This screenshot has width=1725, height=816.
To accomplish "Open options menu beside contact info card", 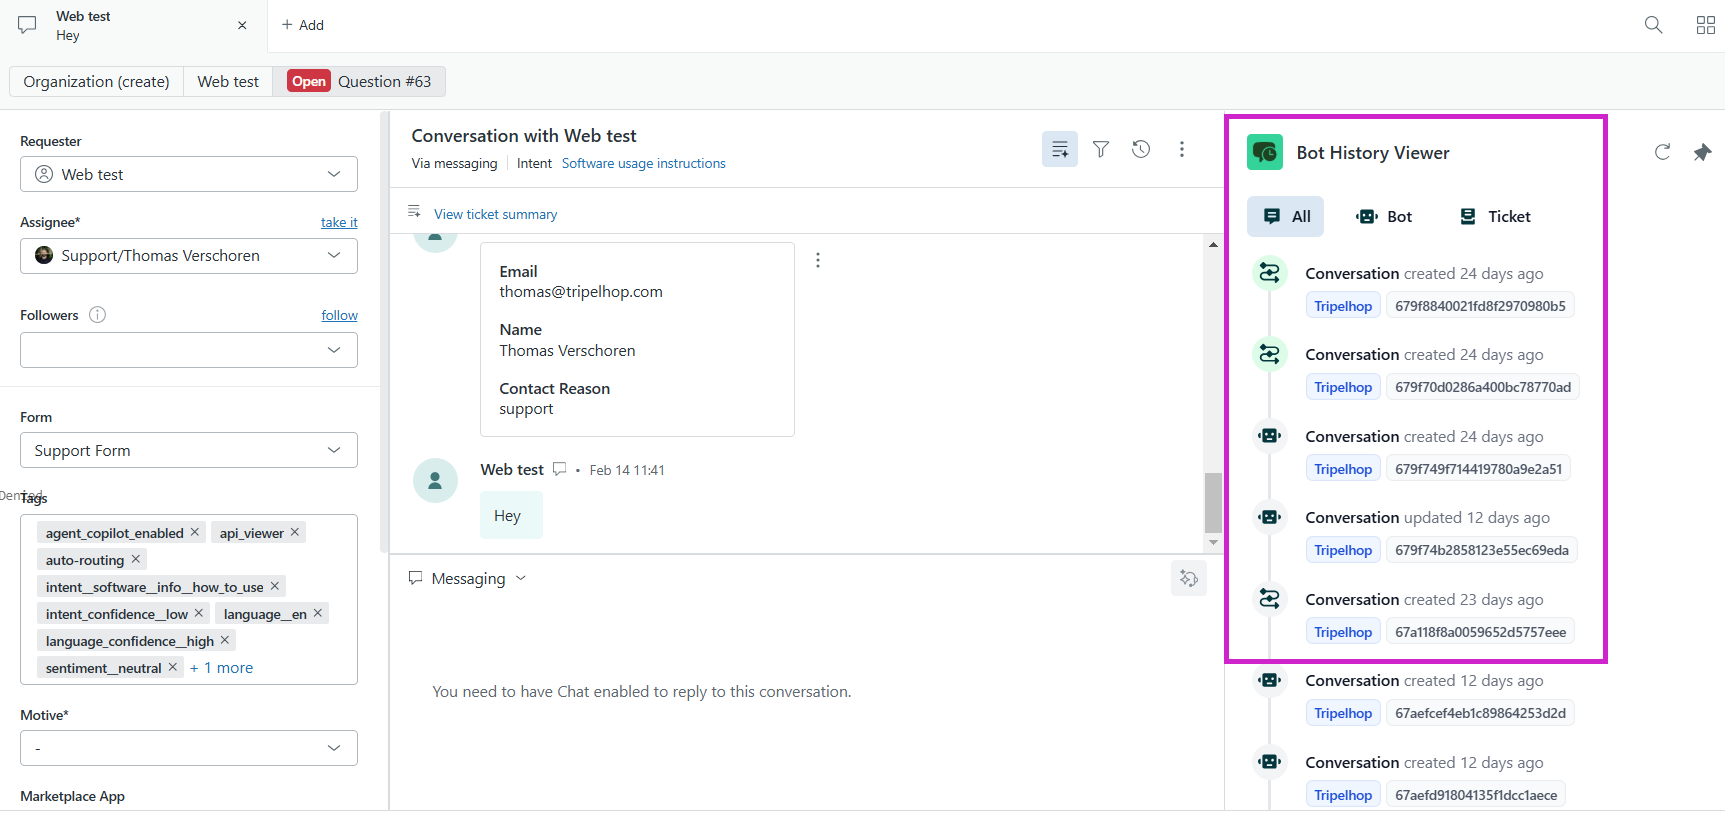I will [818, 260].
